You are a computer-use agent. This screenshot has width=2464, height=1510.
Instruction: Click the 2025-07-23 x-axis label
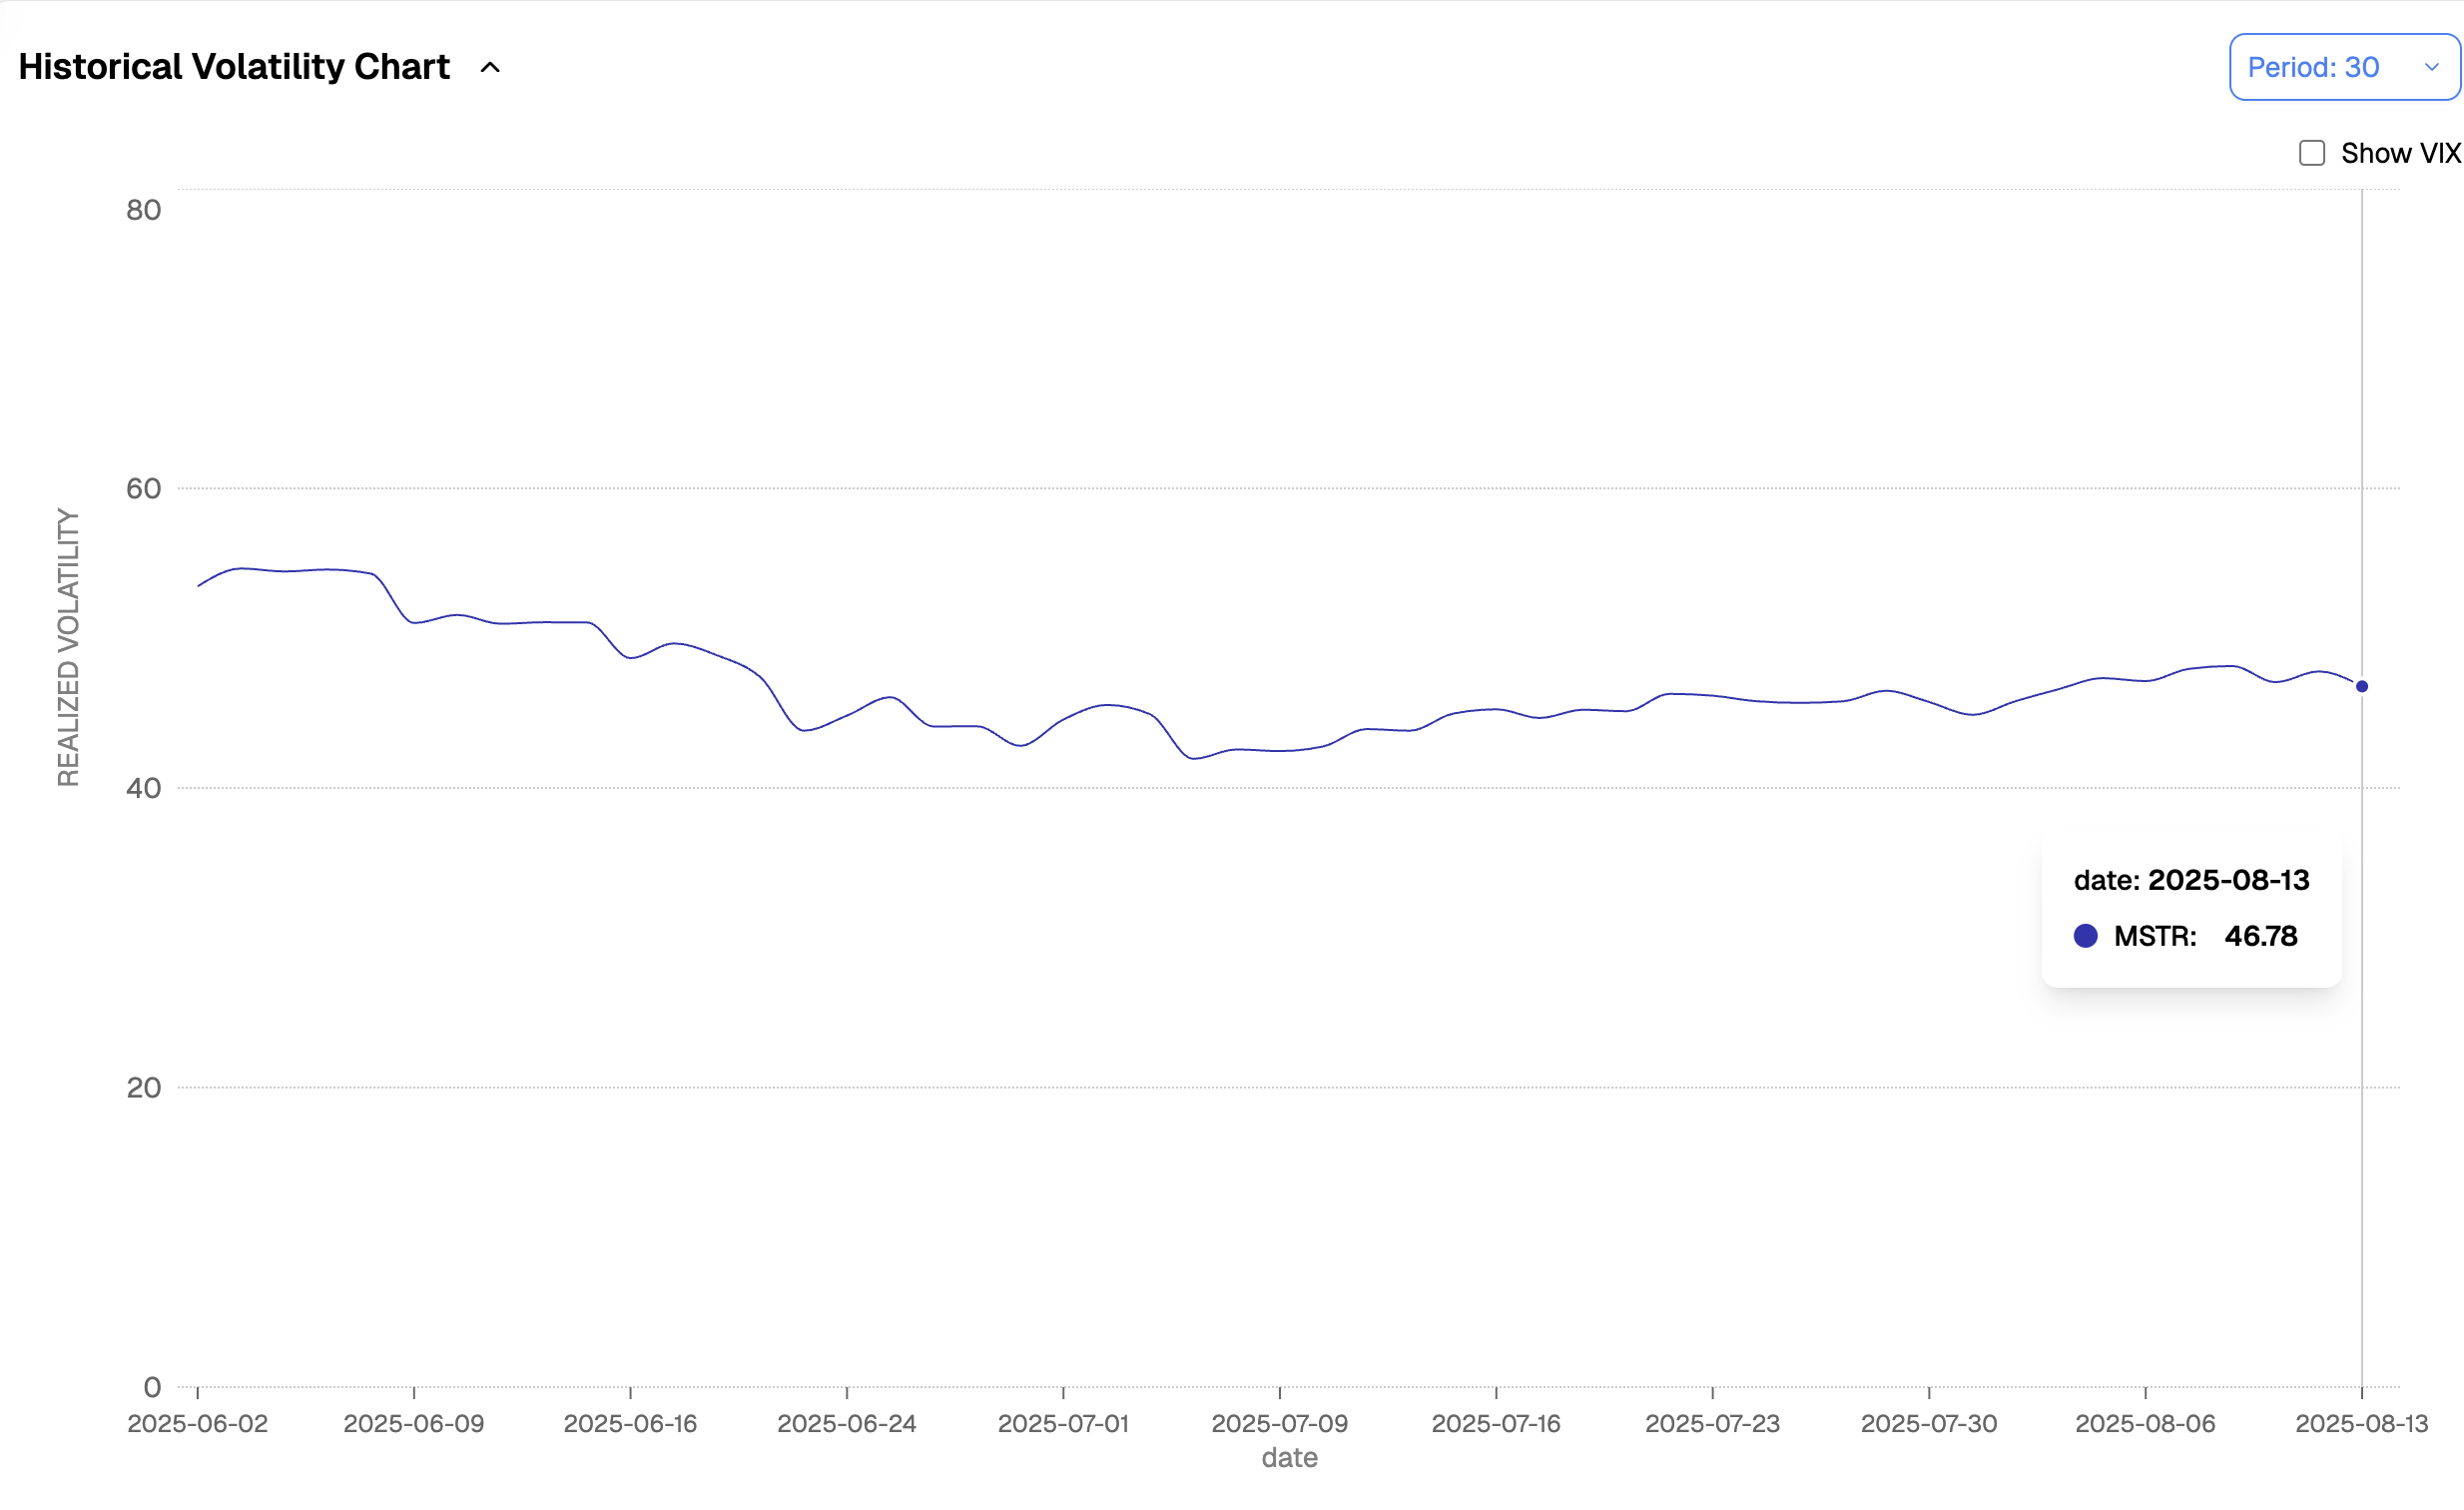[1713, 1423]
